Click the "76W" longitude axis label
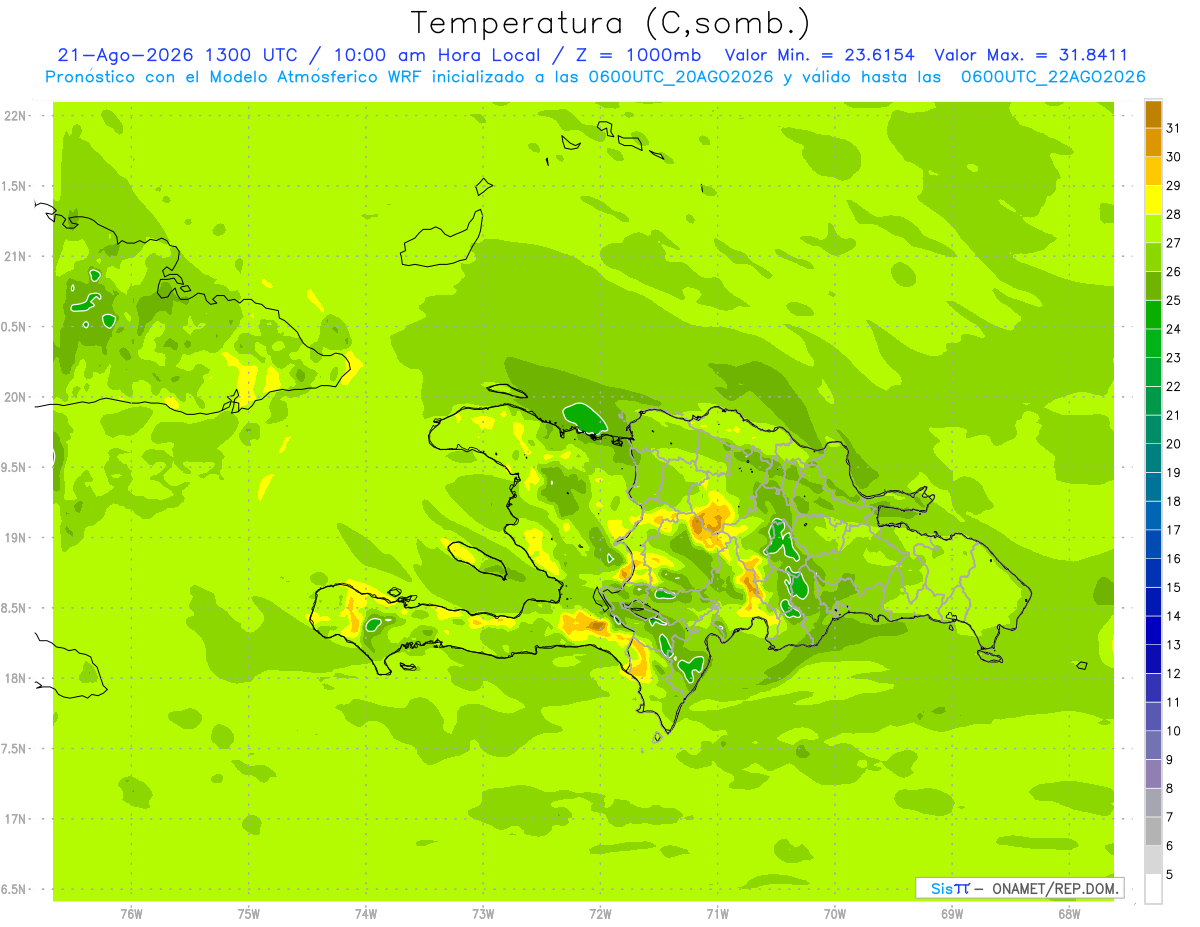 (131, 914)
